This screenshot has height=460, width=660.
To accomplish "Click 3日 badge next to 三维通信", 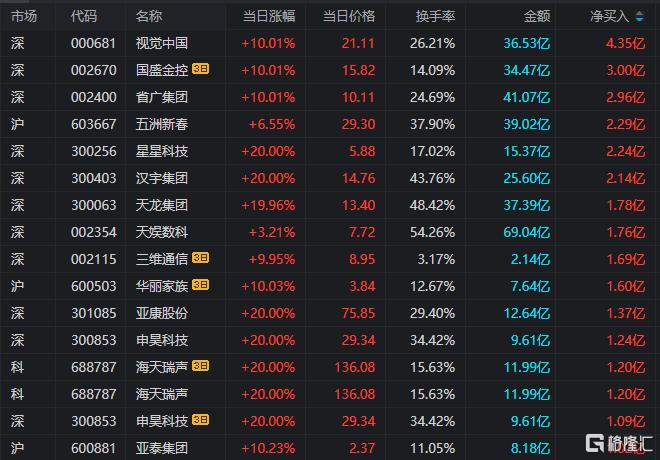I will [200, 258].
